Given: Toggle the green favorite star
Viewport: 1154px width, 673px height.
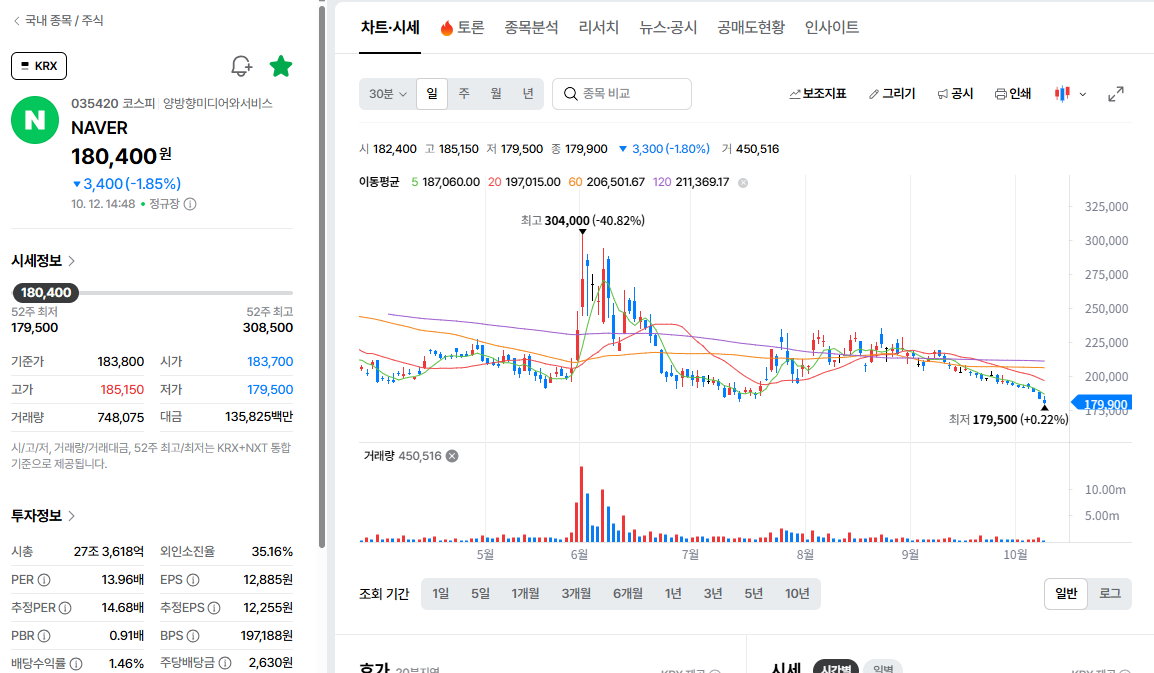Looking at the screenshot, I should (x=281, y=66).
